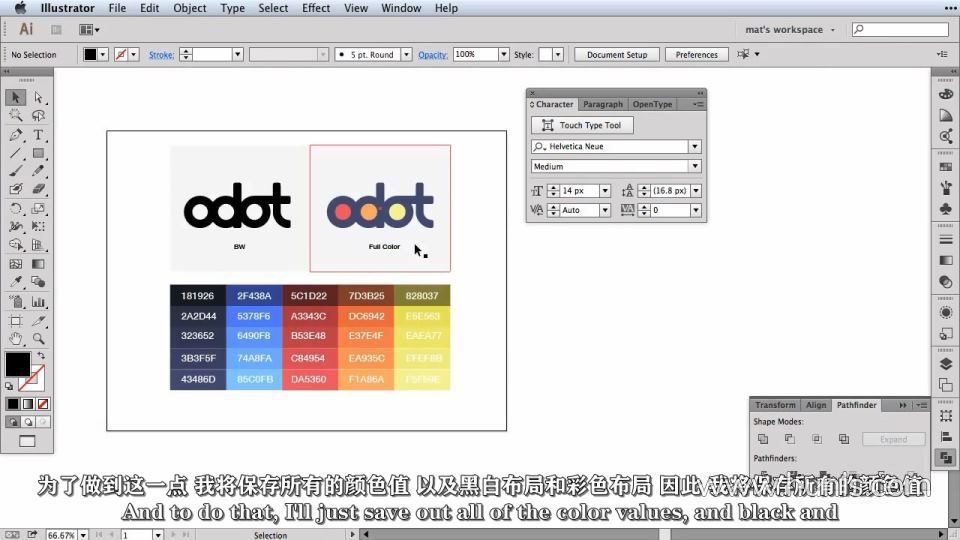Screen dimensions: 960x540
Task: Choose the Eraser tool
Action: pyautogui.click(x=39, y=189)
